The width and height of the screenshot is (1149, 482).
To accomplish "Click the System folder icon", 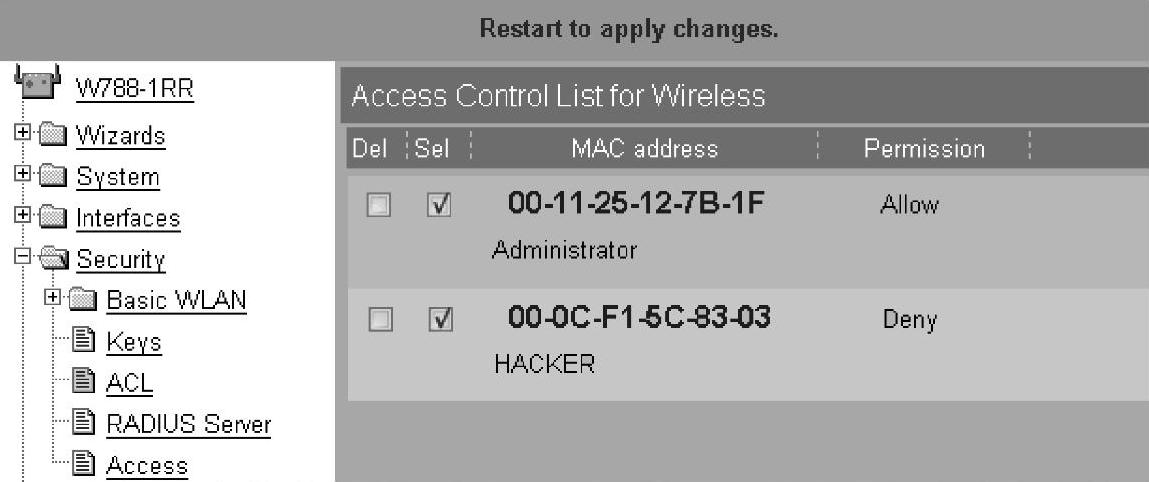I will [50, 177].
